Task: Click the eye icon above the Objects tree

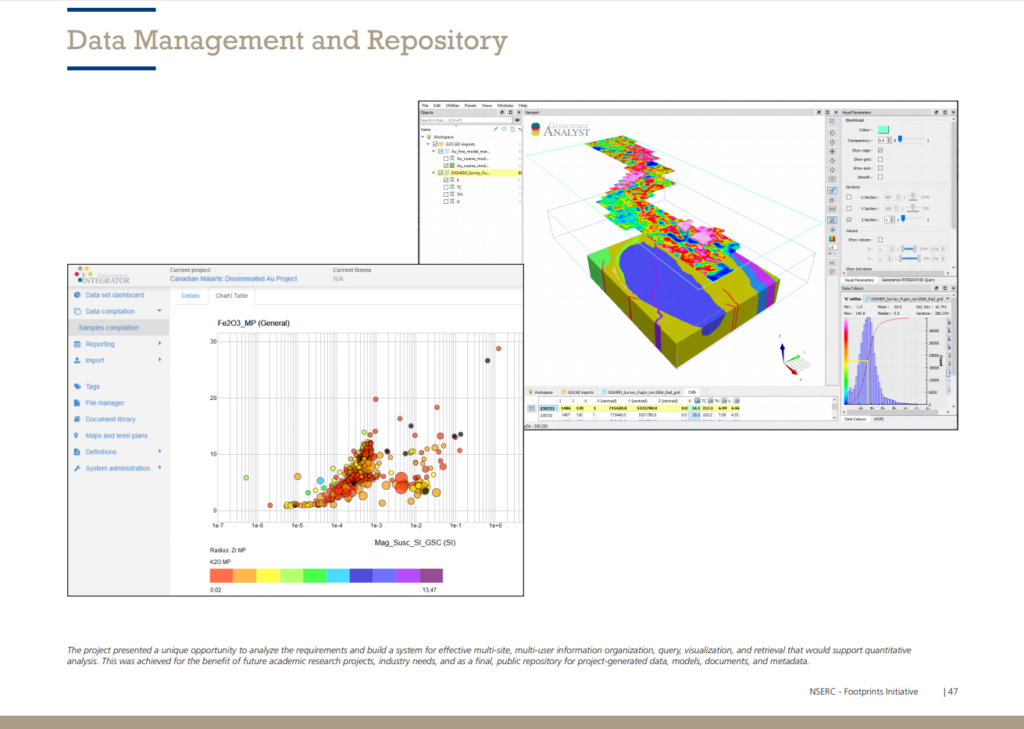Action: point(517,120)
